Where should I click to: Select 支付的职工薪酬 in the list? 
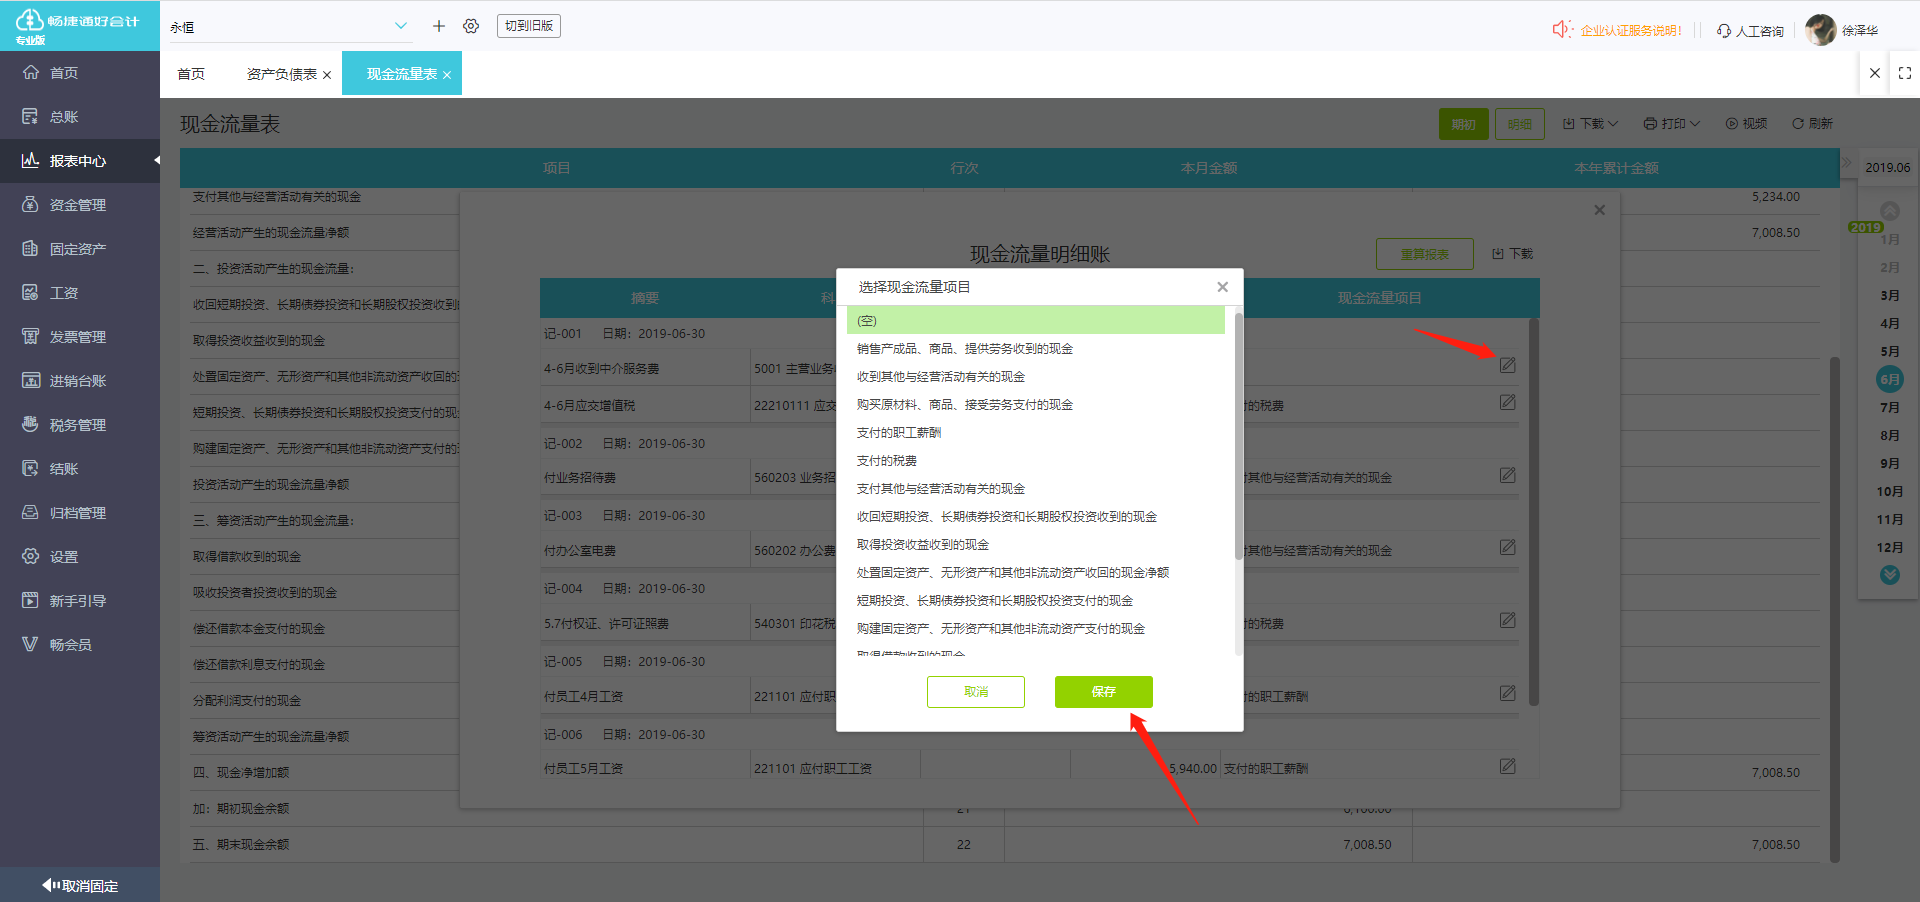(x=898, y=433)
